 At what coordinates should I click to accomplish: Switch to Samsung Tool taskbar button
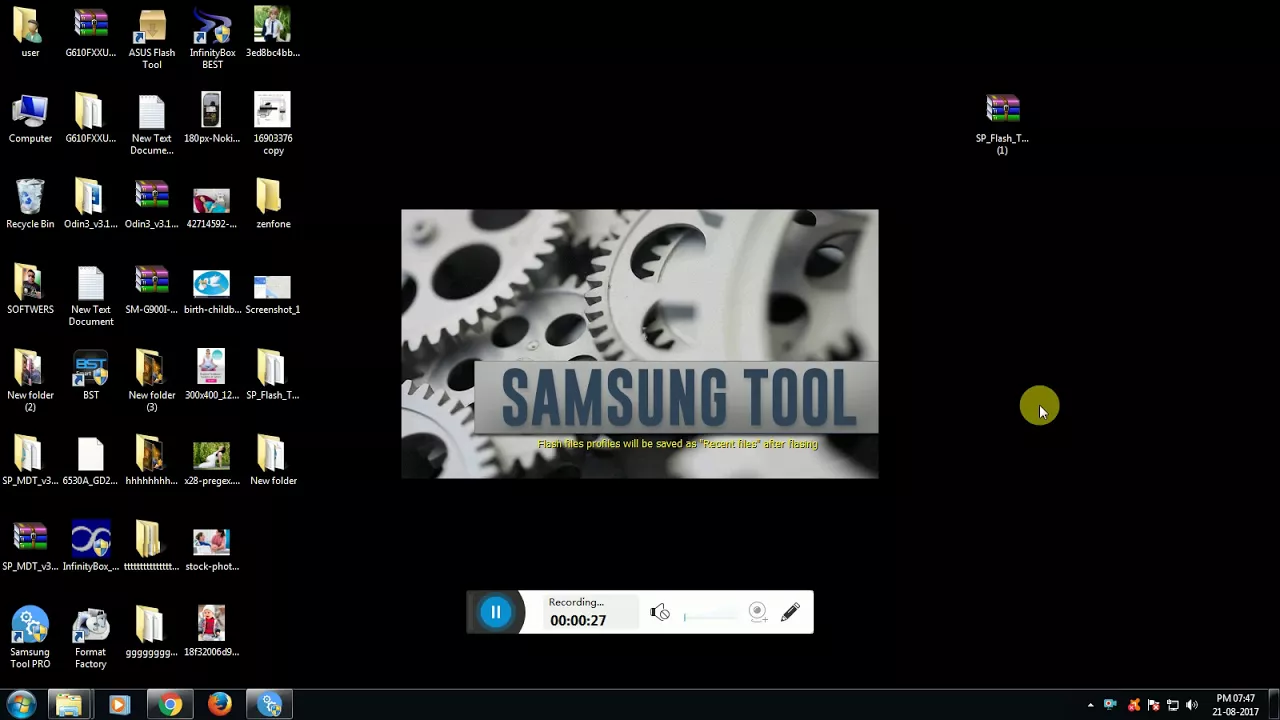[x=270, y=705]
